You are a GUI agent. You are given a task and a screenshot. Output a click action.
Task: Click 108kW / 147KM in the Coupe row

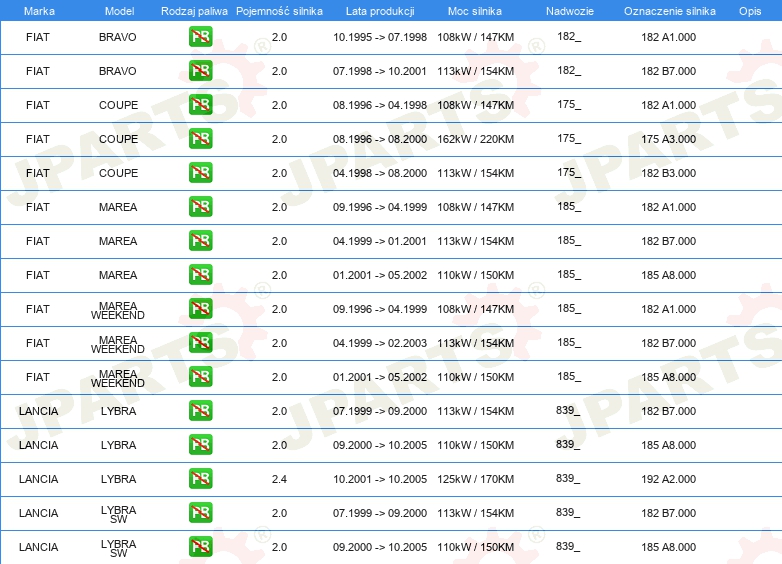[x=475, y=105]
